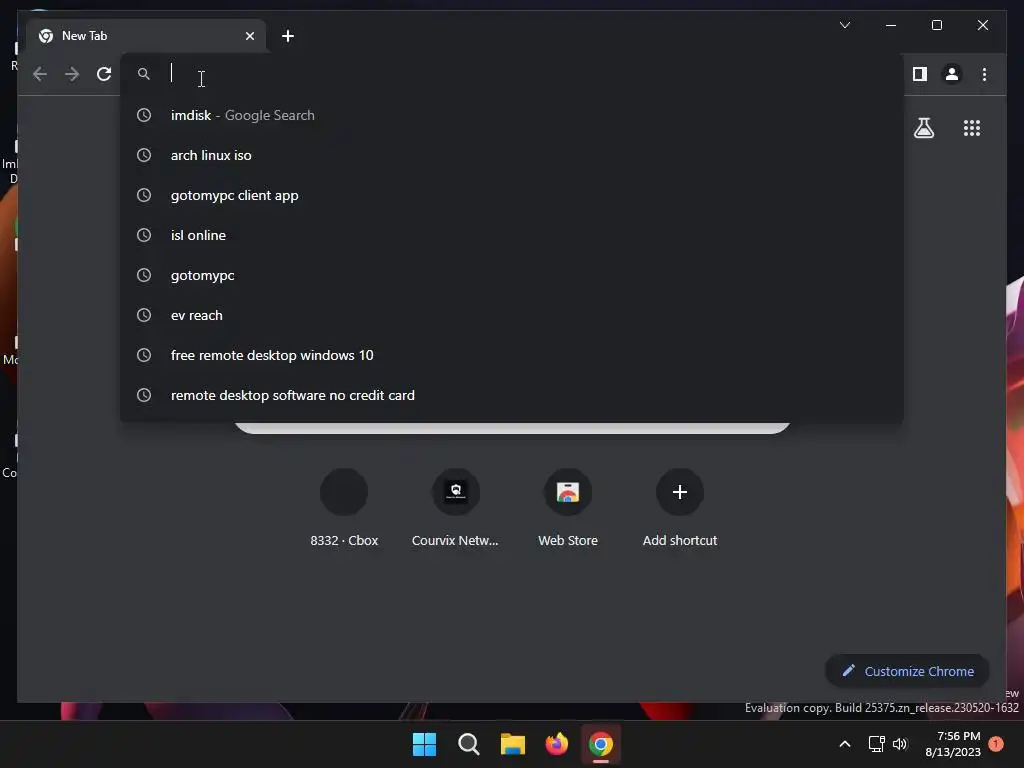This screenshot has height=768, width=1024.
Task: Reload the page with the refresh icon
Action: pos(104,74)
